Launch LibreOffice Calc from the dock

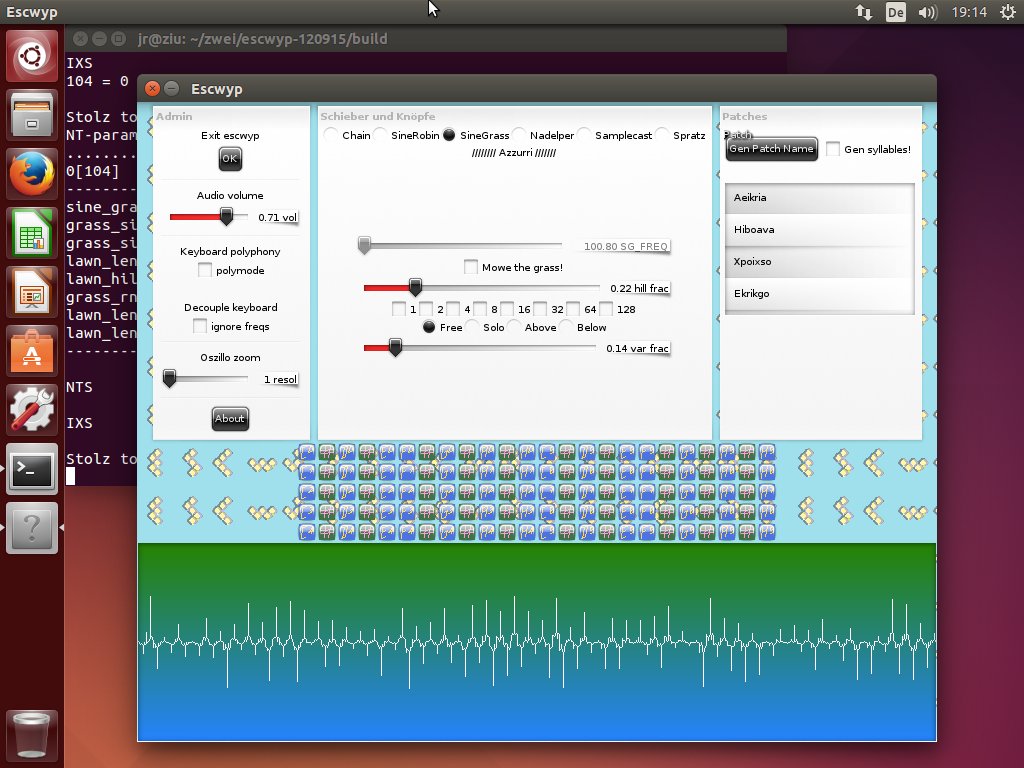click(x=32, y=236)
